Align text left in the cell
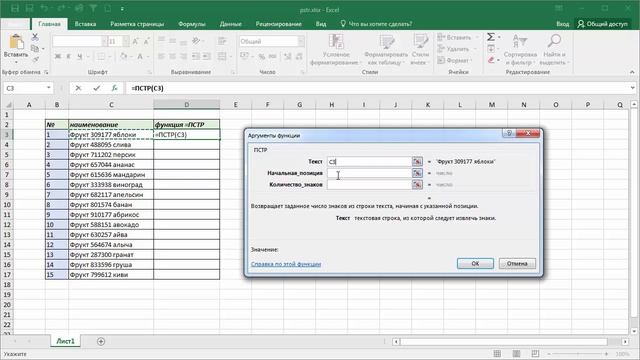Image resolution: width=640 pixels, height=360 pixels. pos(162,56)
